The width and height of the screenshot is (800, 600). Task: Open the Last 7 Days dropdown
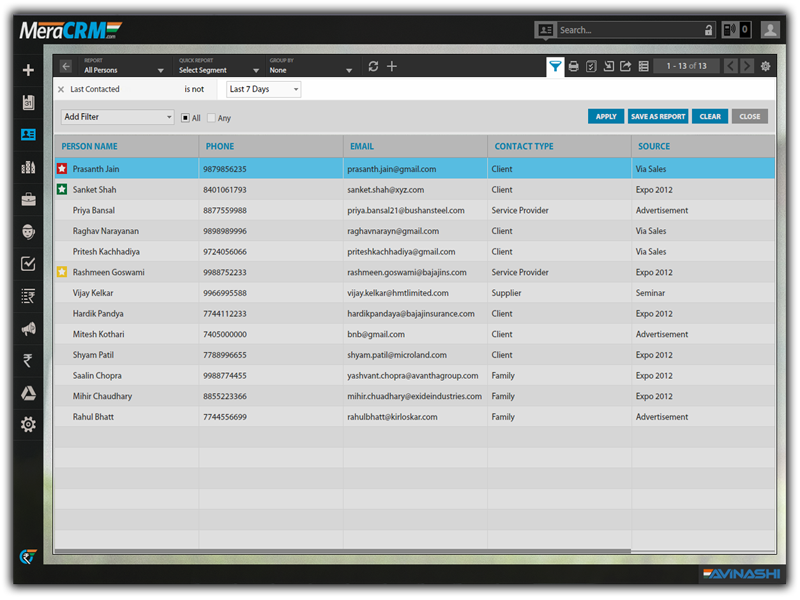coord(263,89)
